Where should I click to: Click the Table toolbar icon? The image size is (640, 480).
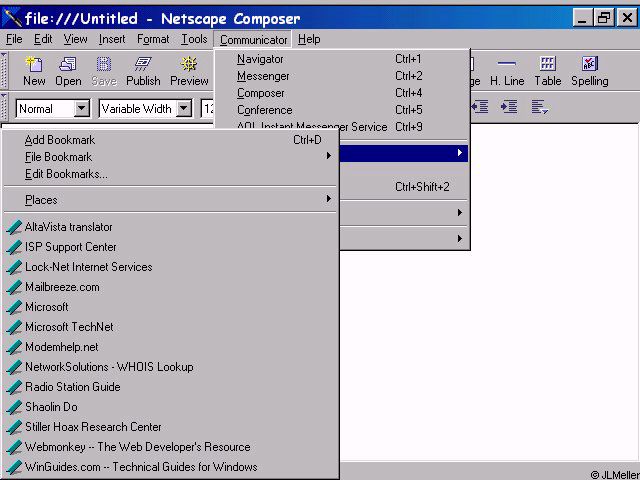(548, 64)
